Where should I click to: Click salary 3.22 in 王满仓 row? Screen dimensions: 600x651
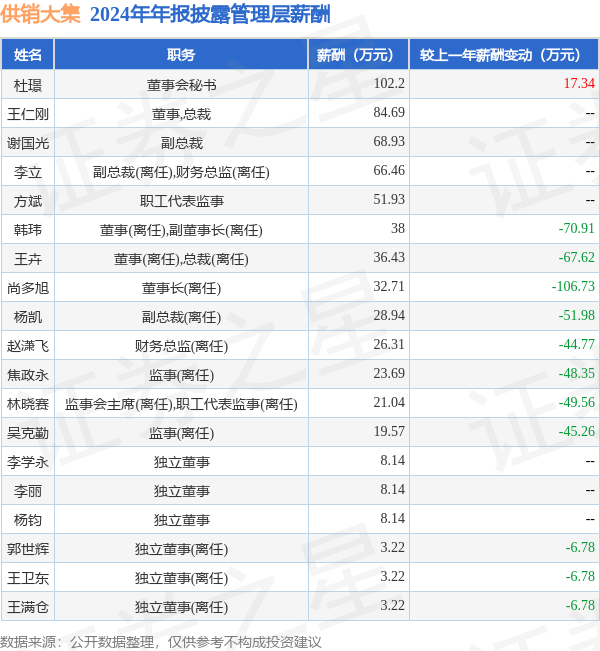pyautogui.click(x=392, y=606)
